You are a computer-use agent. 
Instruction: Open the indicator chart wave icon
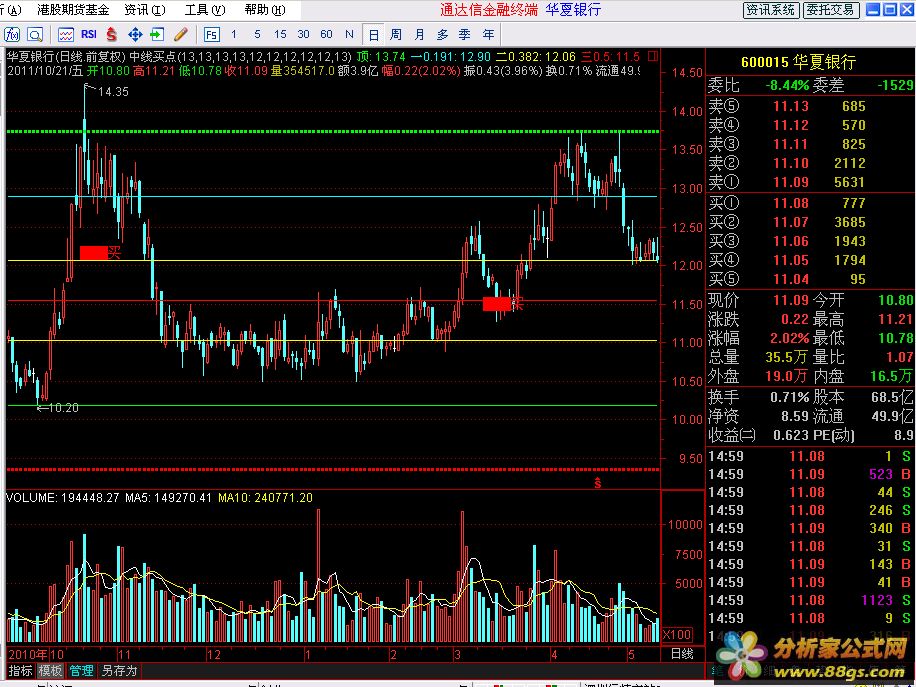point(65,34)
